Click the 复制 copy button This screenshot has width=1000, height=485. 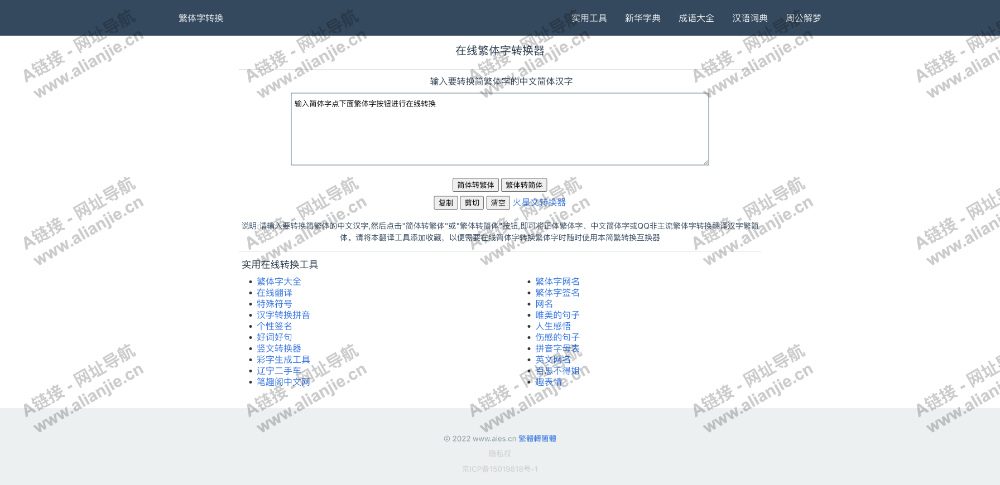click(x=445, y=202)
